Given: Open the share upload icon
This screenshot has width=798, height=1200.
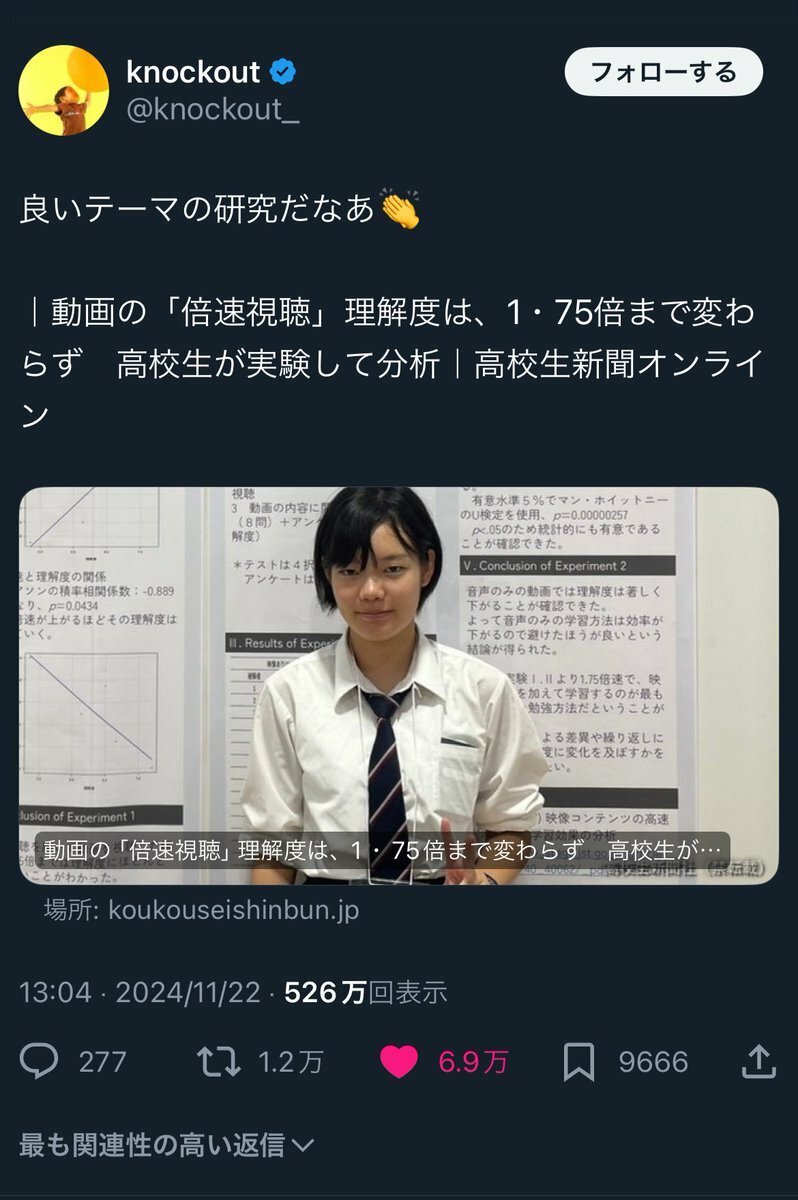Looking at the screenshot, I should [x=759, y=1061].
